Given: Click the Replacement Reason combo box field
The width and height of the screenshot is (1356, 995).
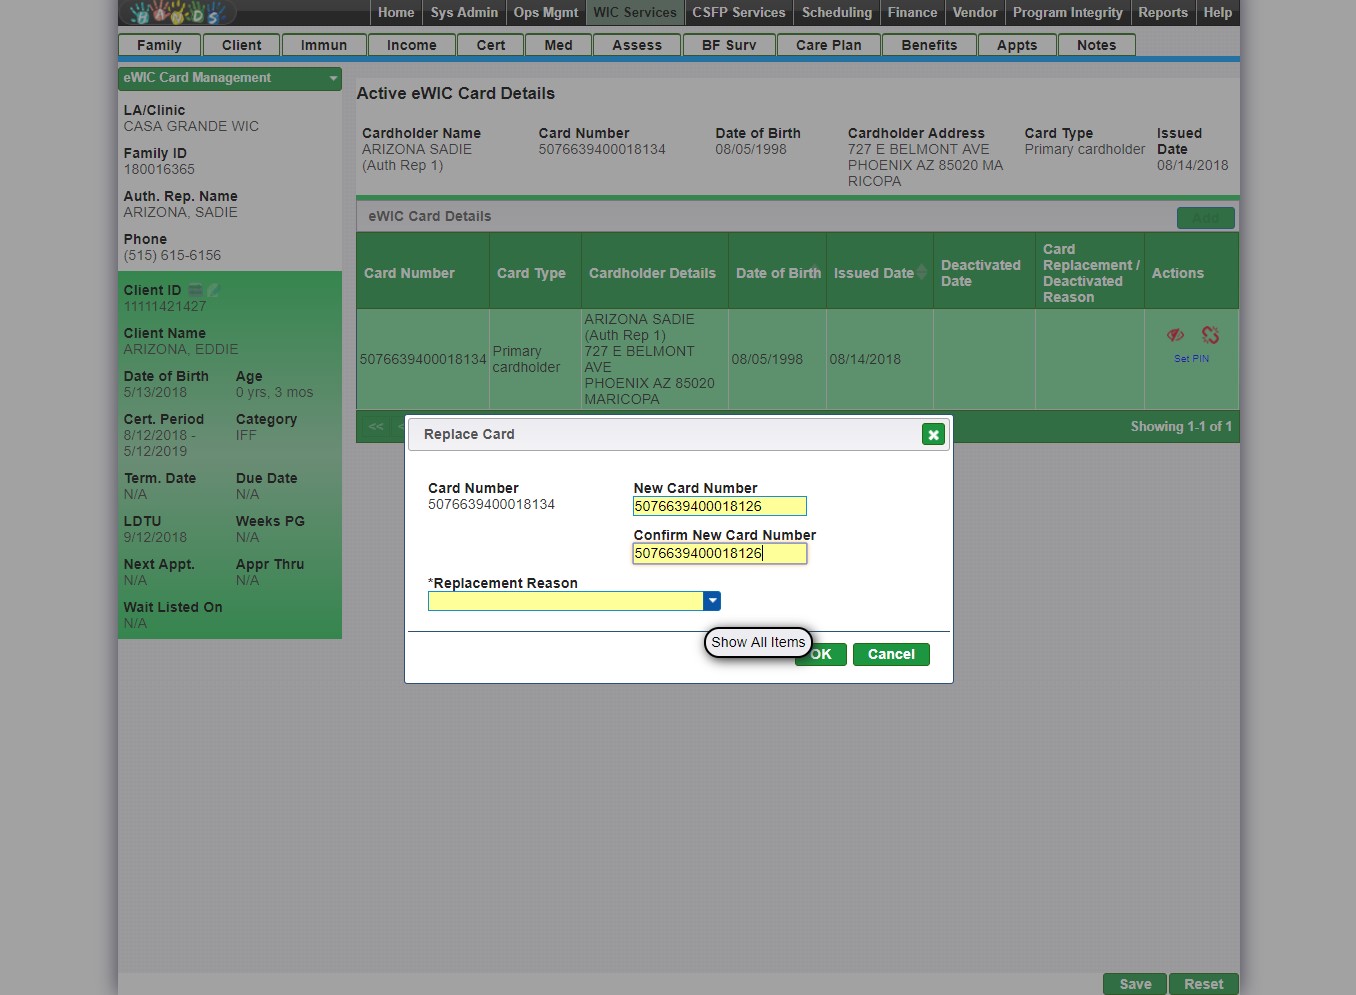Looking at the screenshot, I should (x=565, y=601).
